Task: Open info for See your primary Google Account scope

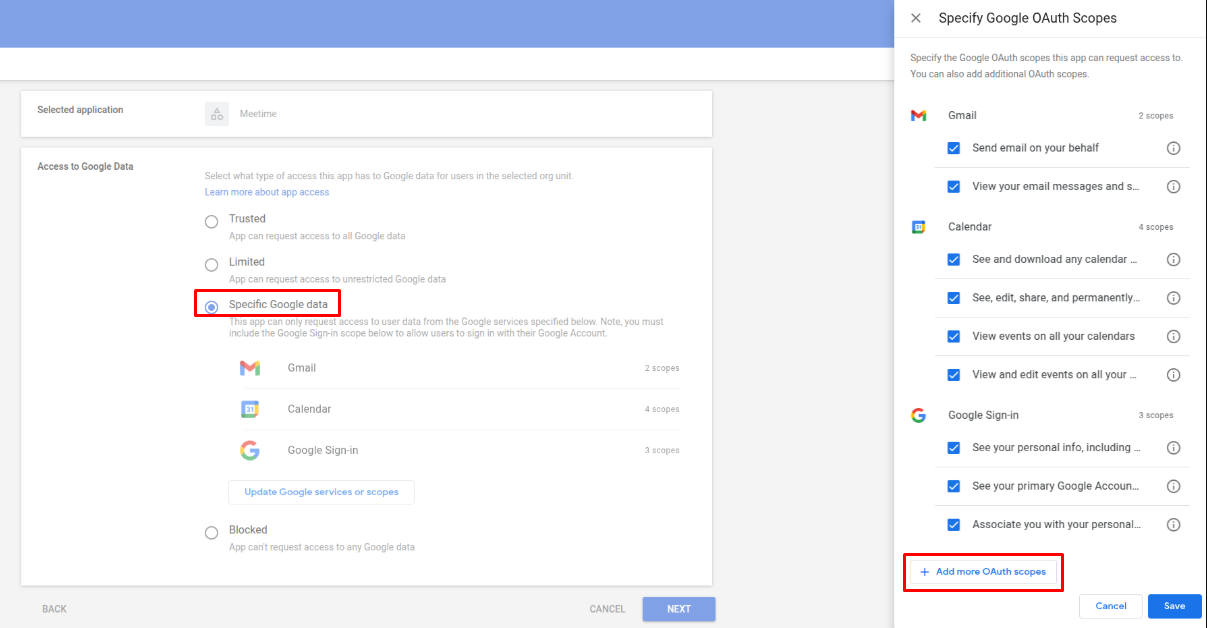Action: coord(1174,487)
